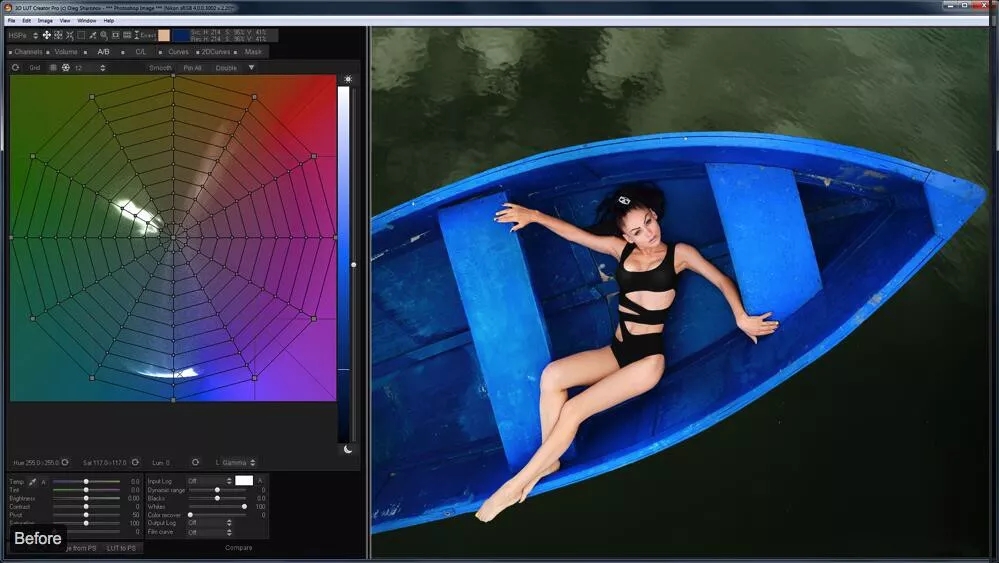Image resolution: width=999 pixels, height=563 pixels.
Task: Reset the grid with the circular arrow icon
Action: pos(15,68)
